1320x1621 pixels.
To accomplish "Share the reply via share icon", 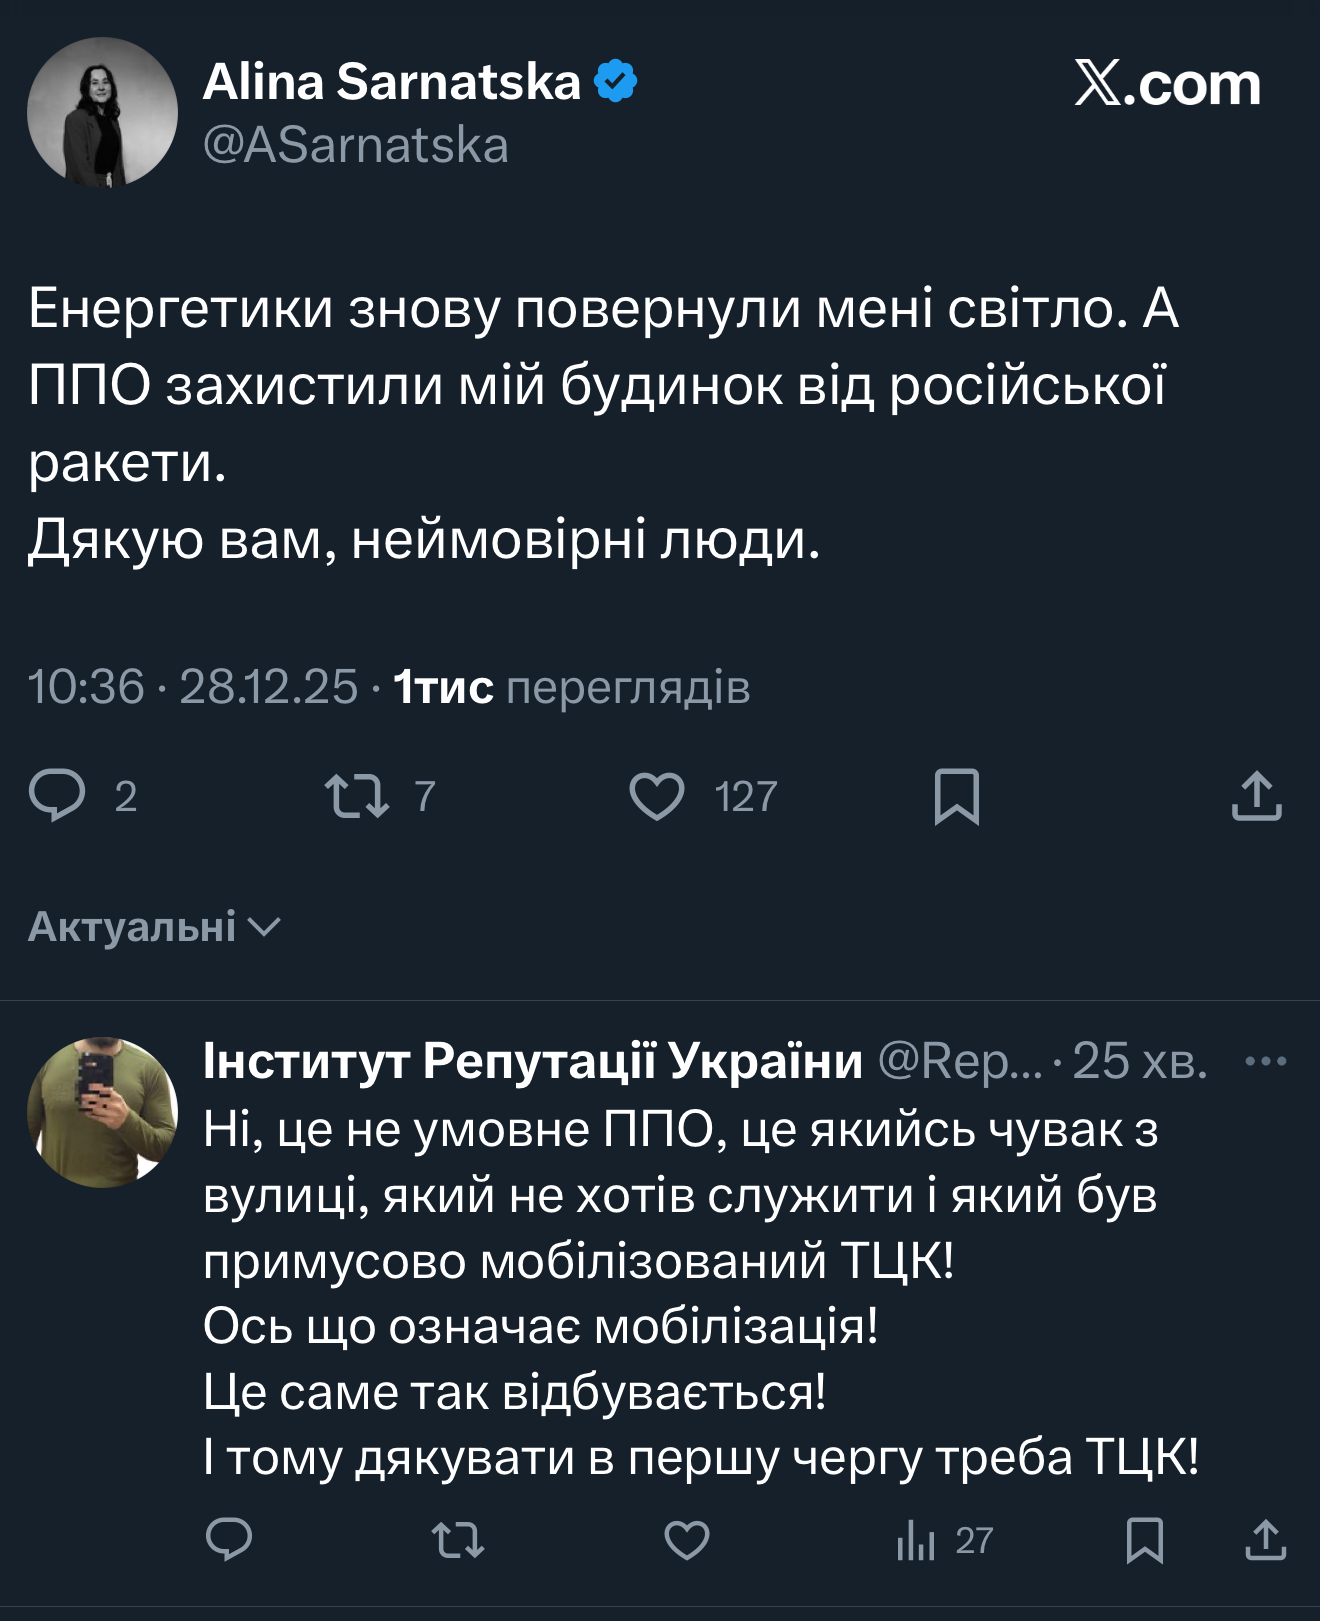I will click(x=1265, y=1540).
